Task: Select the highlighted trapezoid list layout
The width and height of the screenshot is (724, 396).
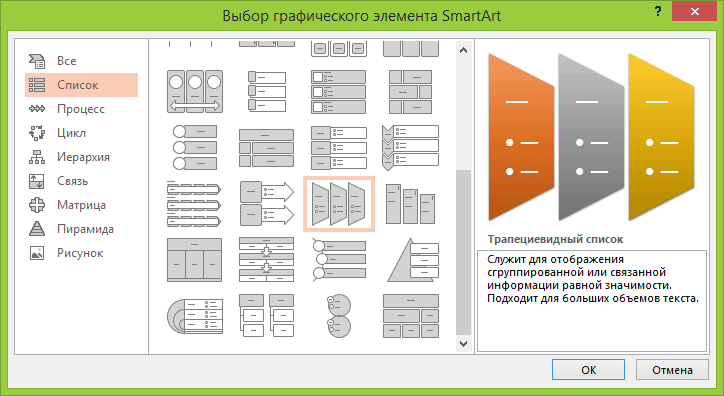Action: pos(338,204)
